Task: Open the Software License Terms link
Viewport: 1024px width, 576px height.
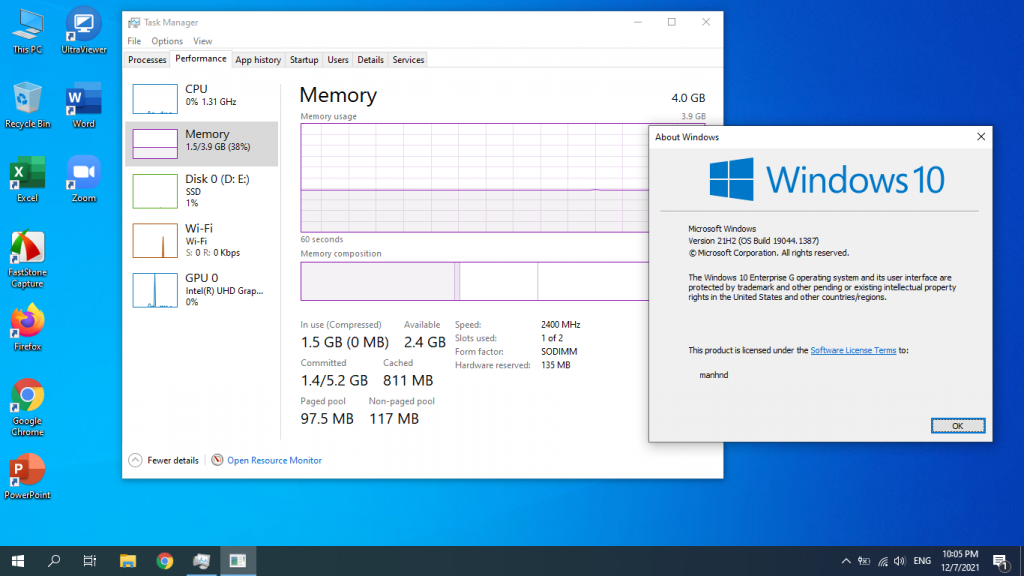Action: pyautogui.click(x=853, y=350)
